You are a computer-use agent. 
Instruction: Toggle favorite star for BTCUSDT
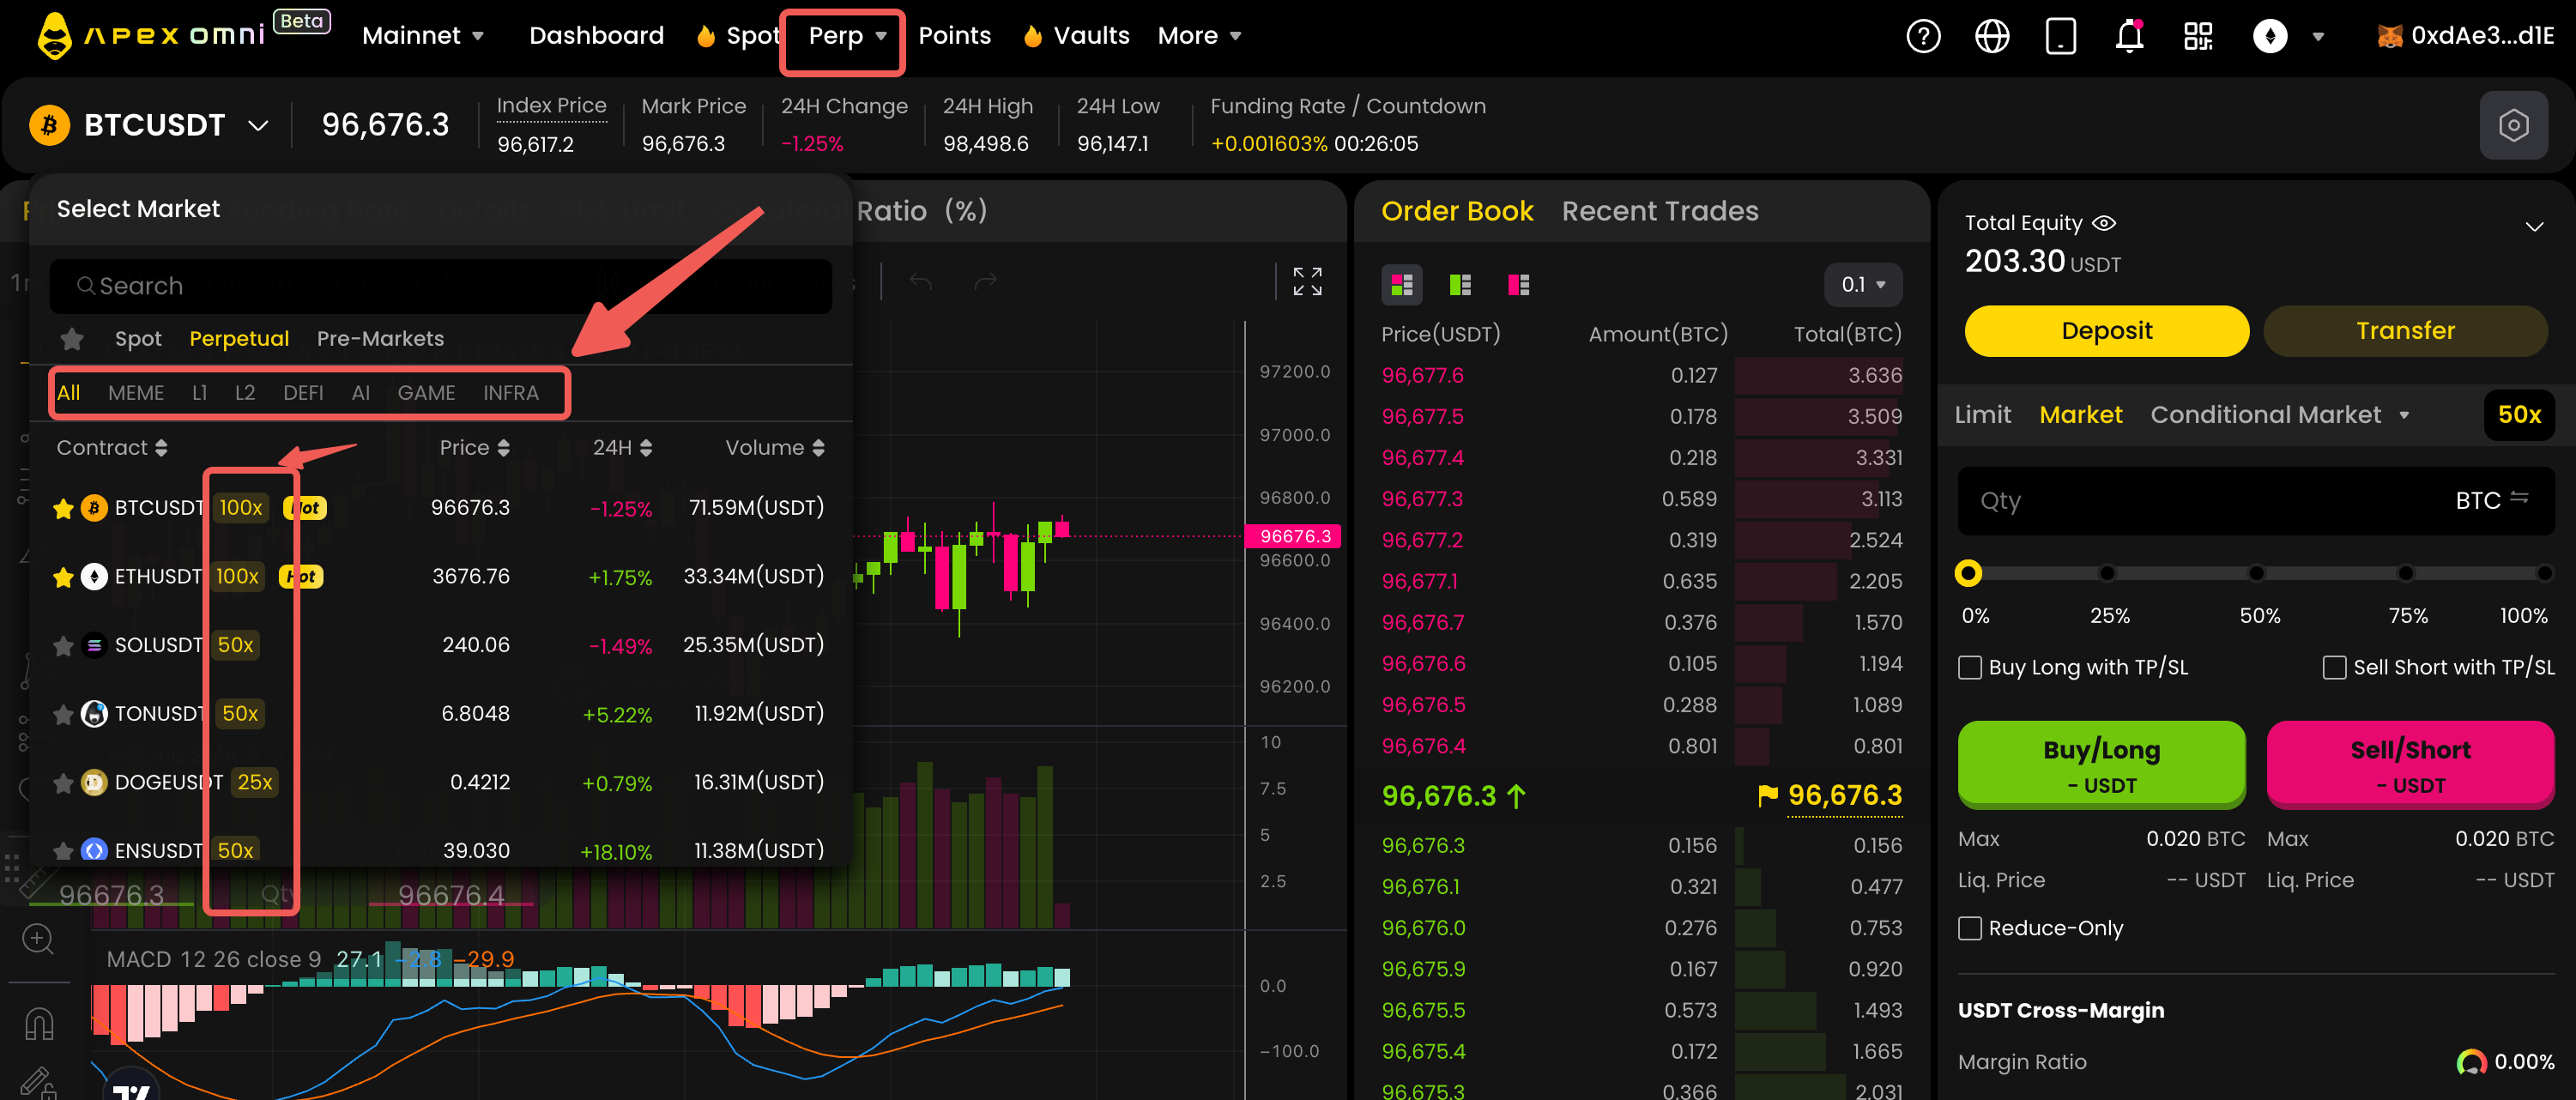[x=63, y=508]
